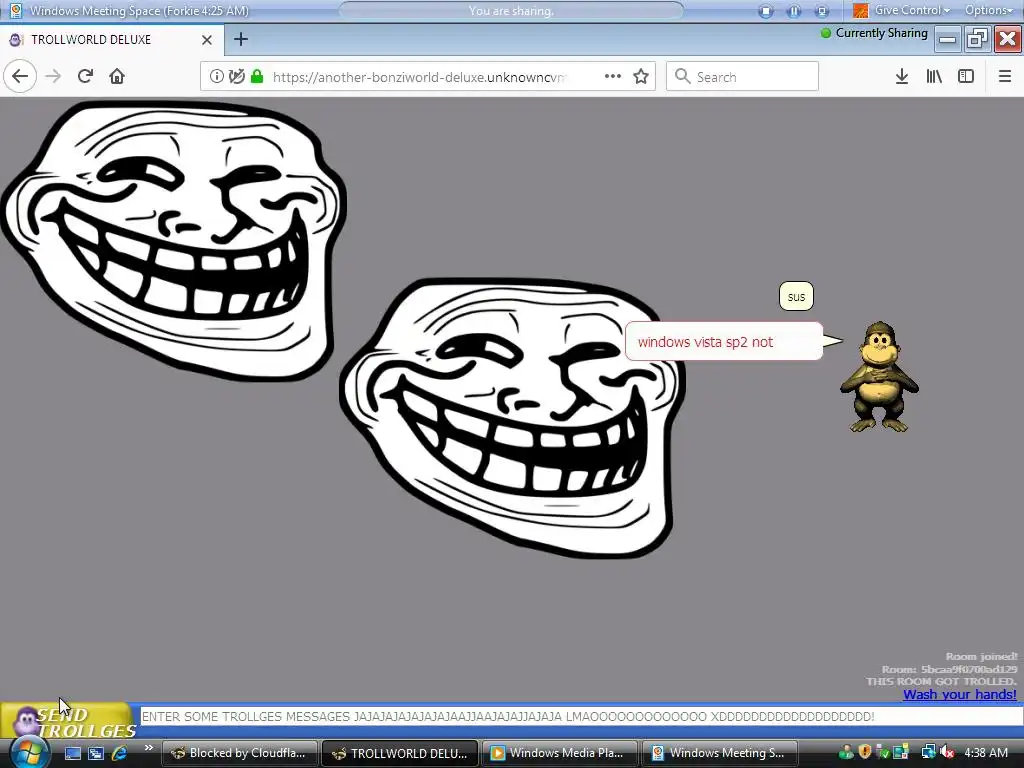The image size is (1024, 768).
Task: Follow the Wash your hands! link
Action: [x=959, y=694]
